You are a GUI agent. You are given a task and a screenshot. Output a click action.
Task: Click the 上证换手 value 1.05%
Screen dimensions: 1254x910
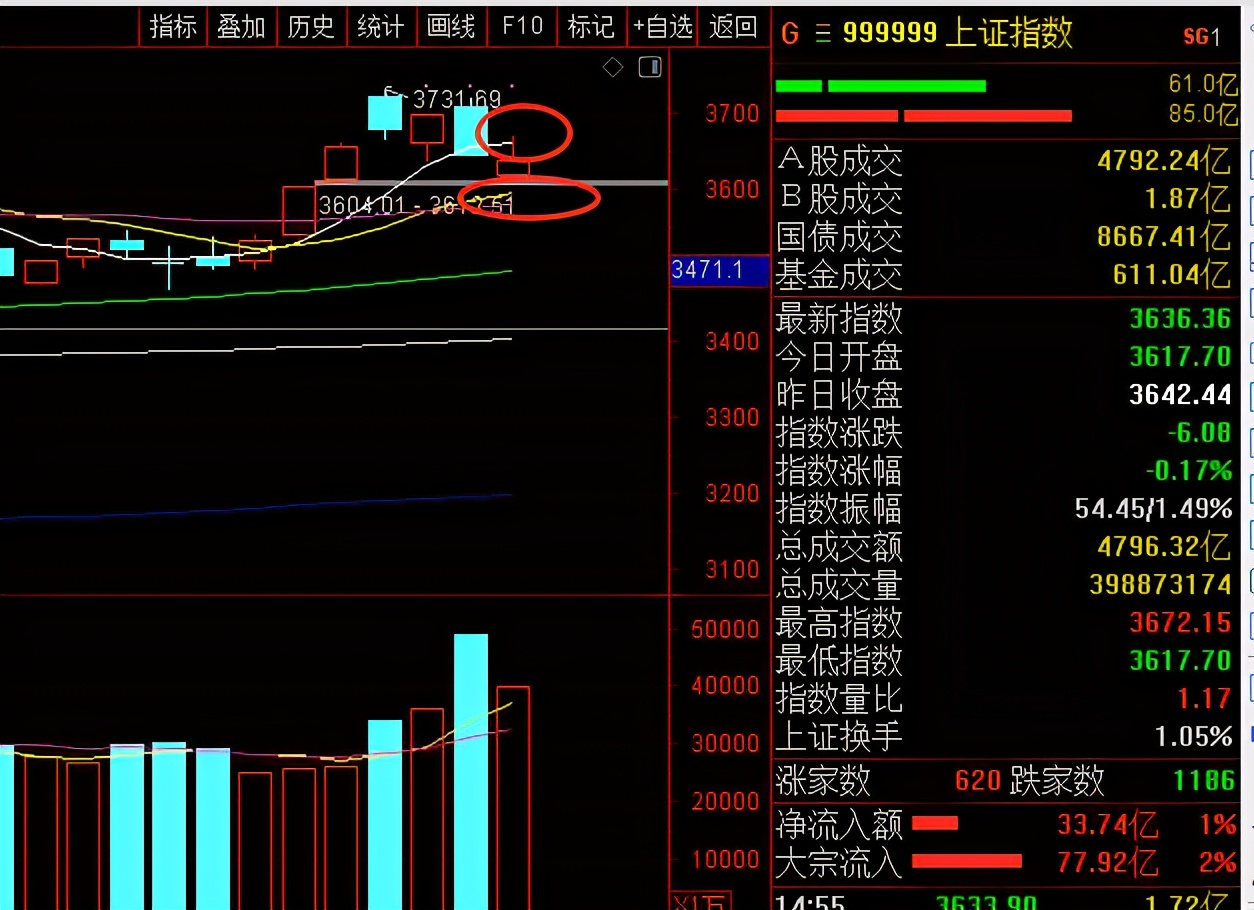point(1193,737)
